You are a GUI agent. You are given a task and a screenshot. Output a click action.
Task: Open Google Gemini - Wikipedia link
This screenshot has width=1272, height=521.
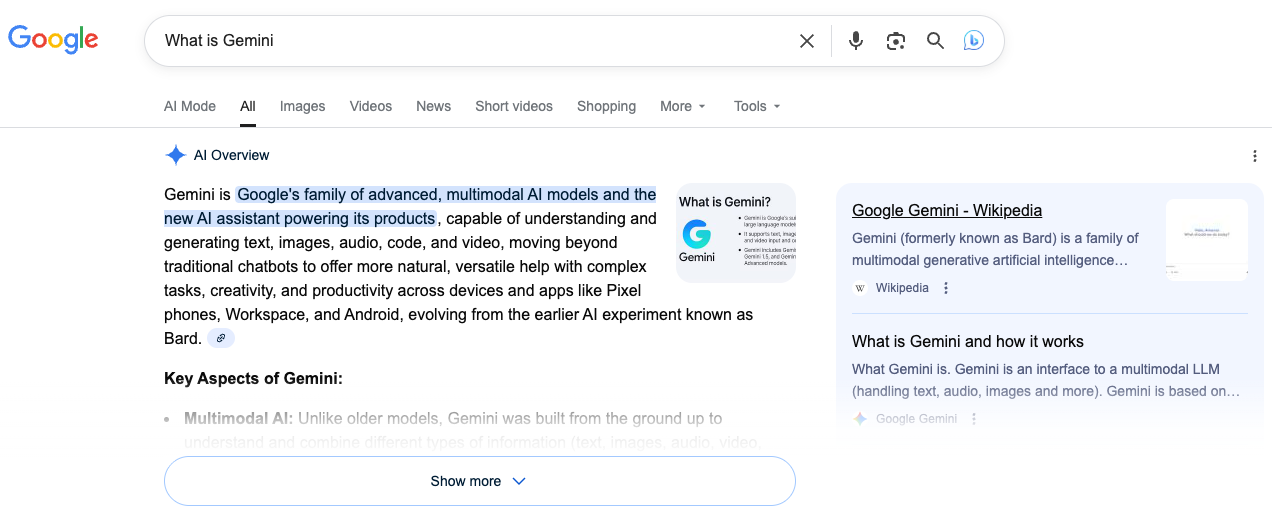(x=947, y=210)
